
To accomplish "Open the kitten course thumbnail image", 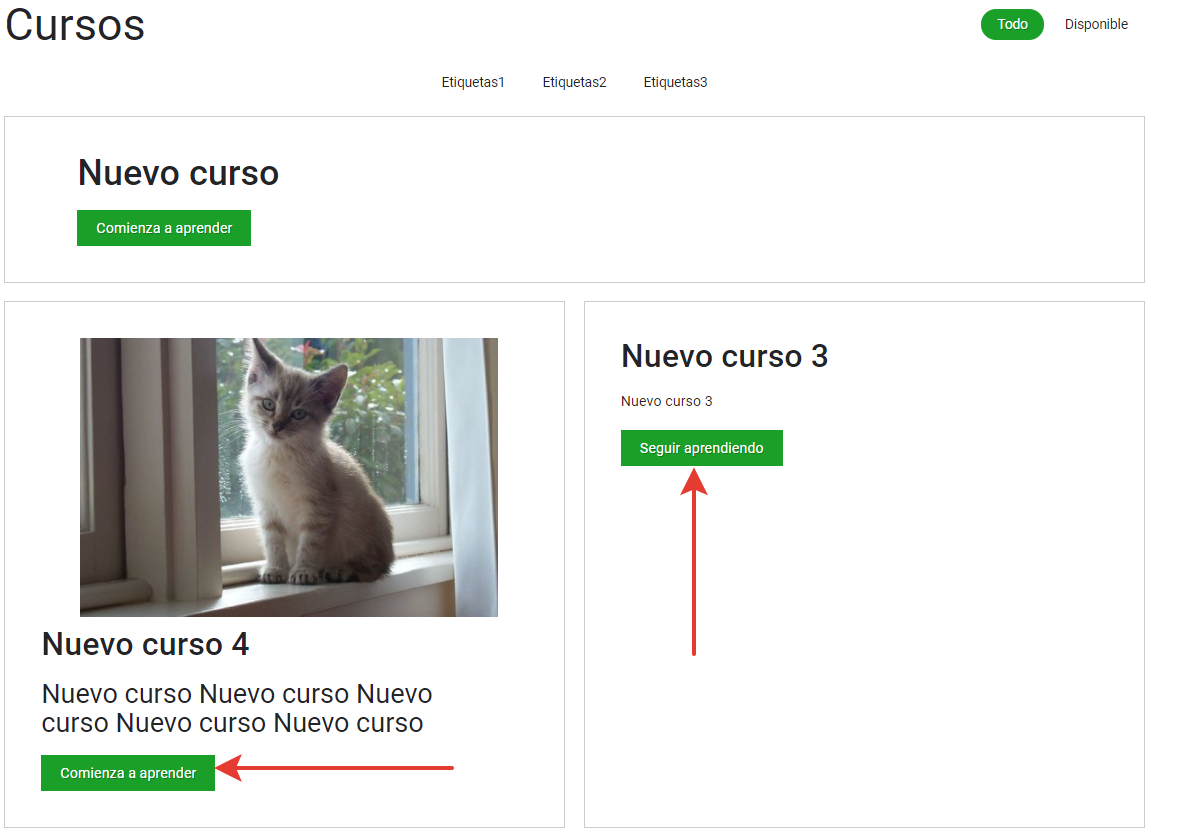I will pyautogui.click(x=289, y=477).
